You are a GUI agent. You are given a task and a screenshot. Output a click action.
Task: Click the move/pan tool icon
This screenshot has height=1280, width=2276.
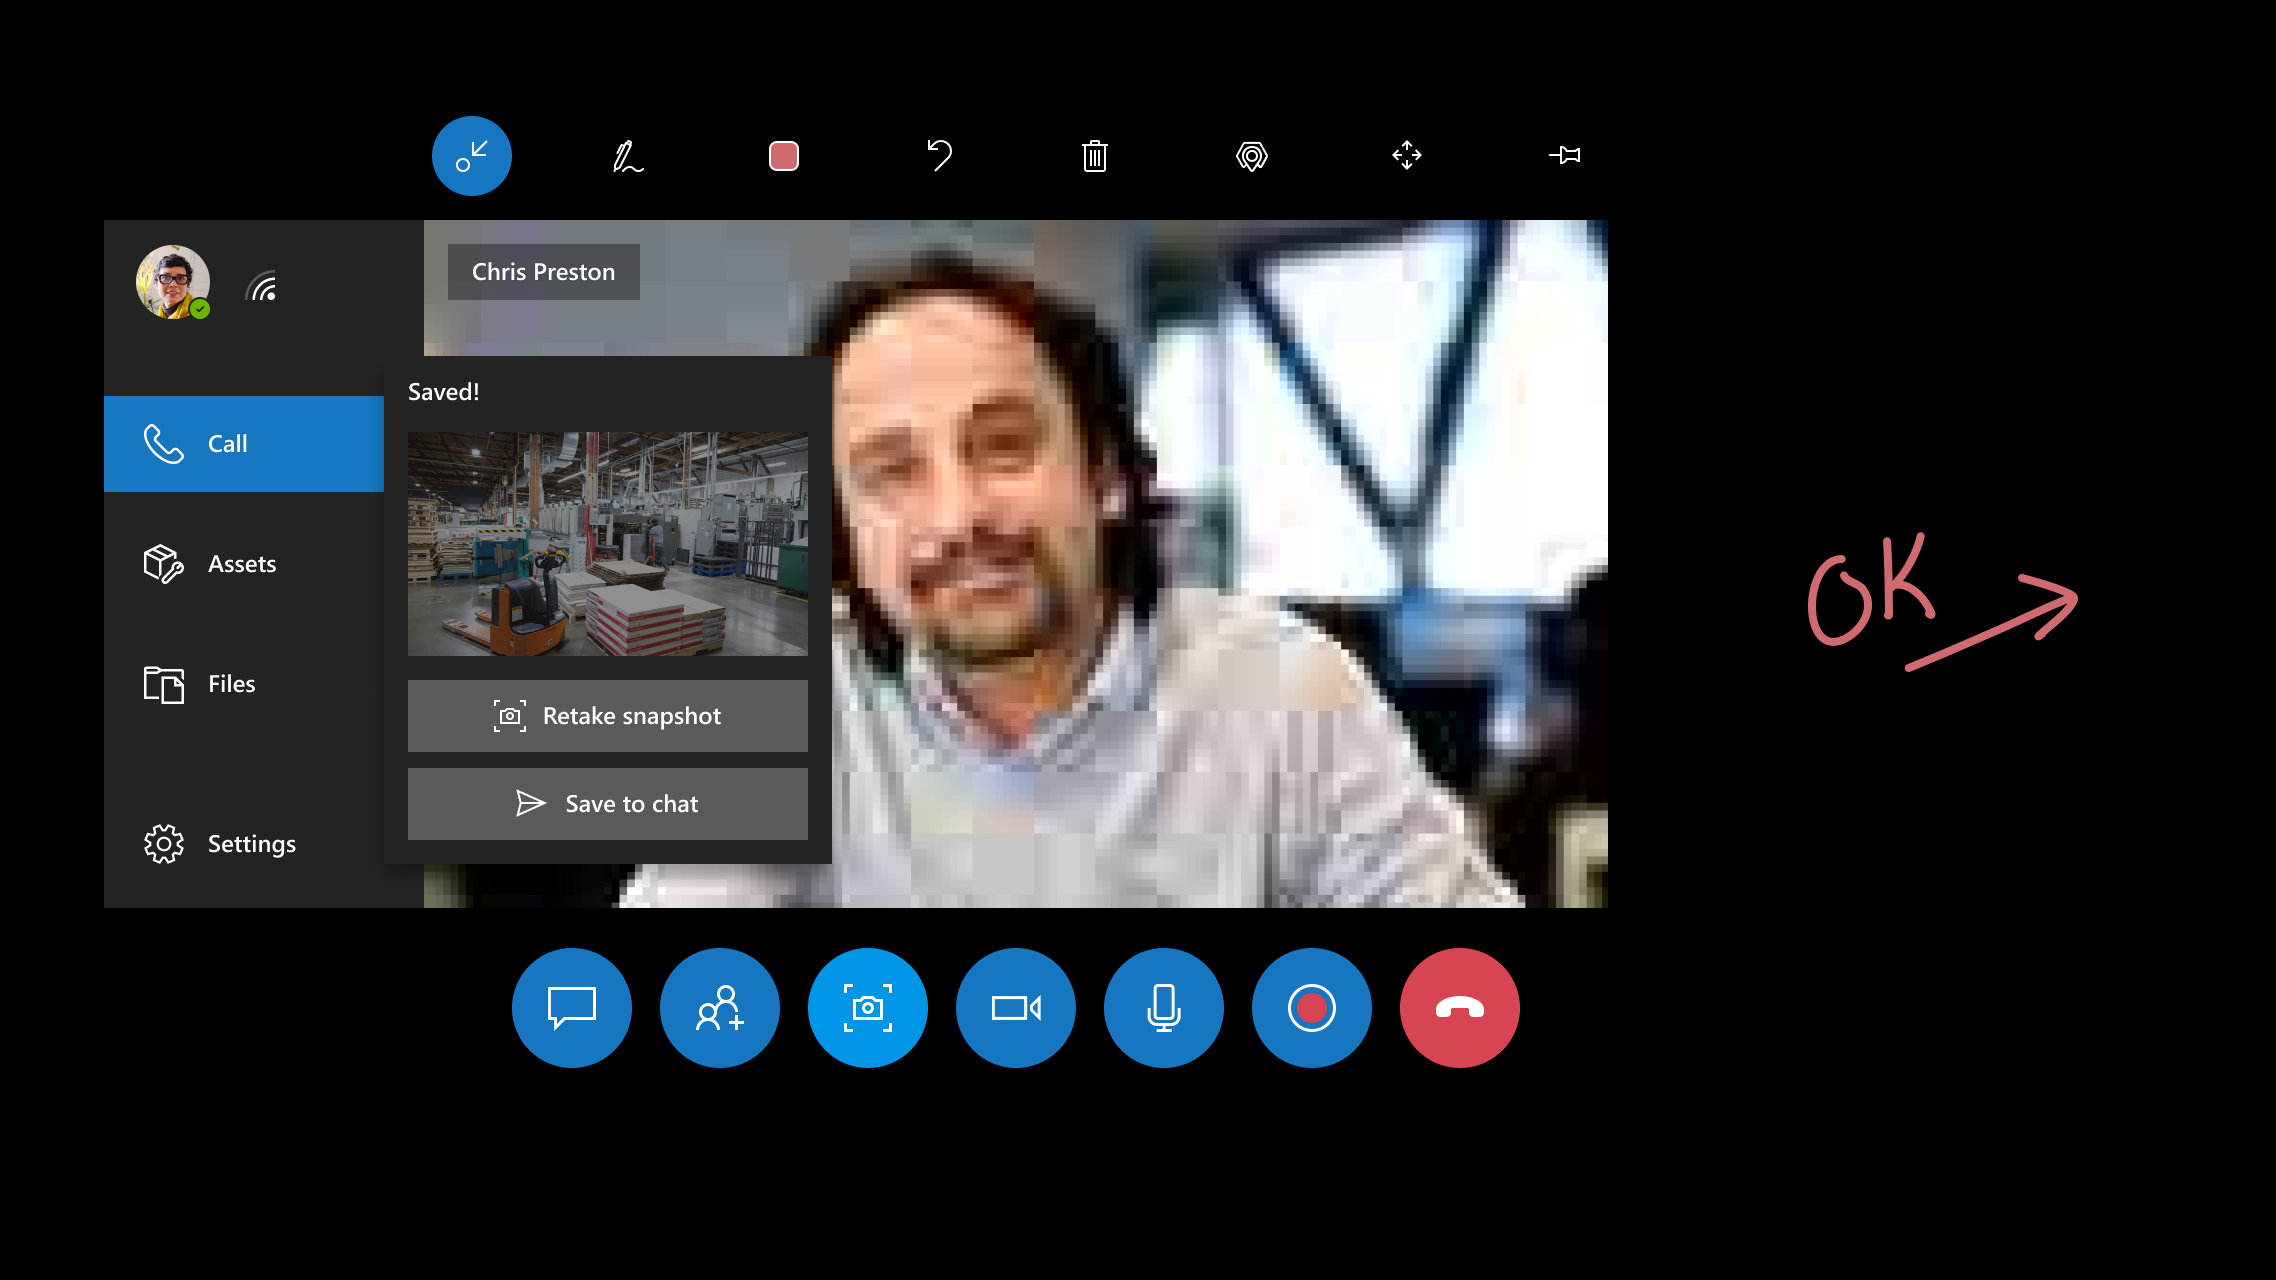point(1405,155)
